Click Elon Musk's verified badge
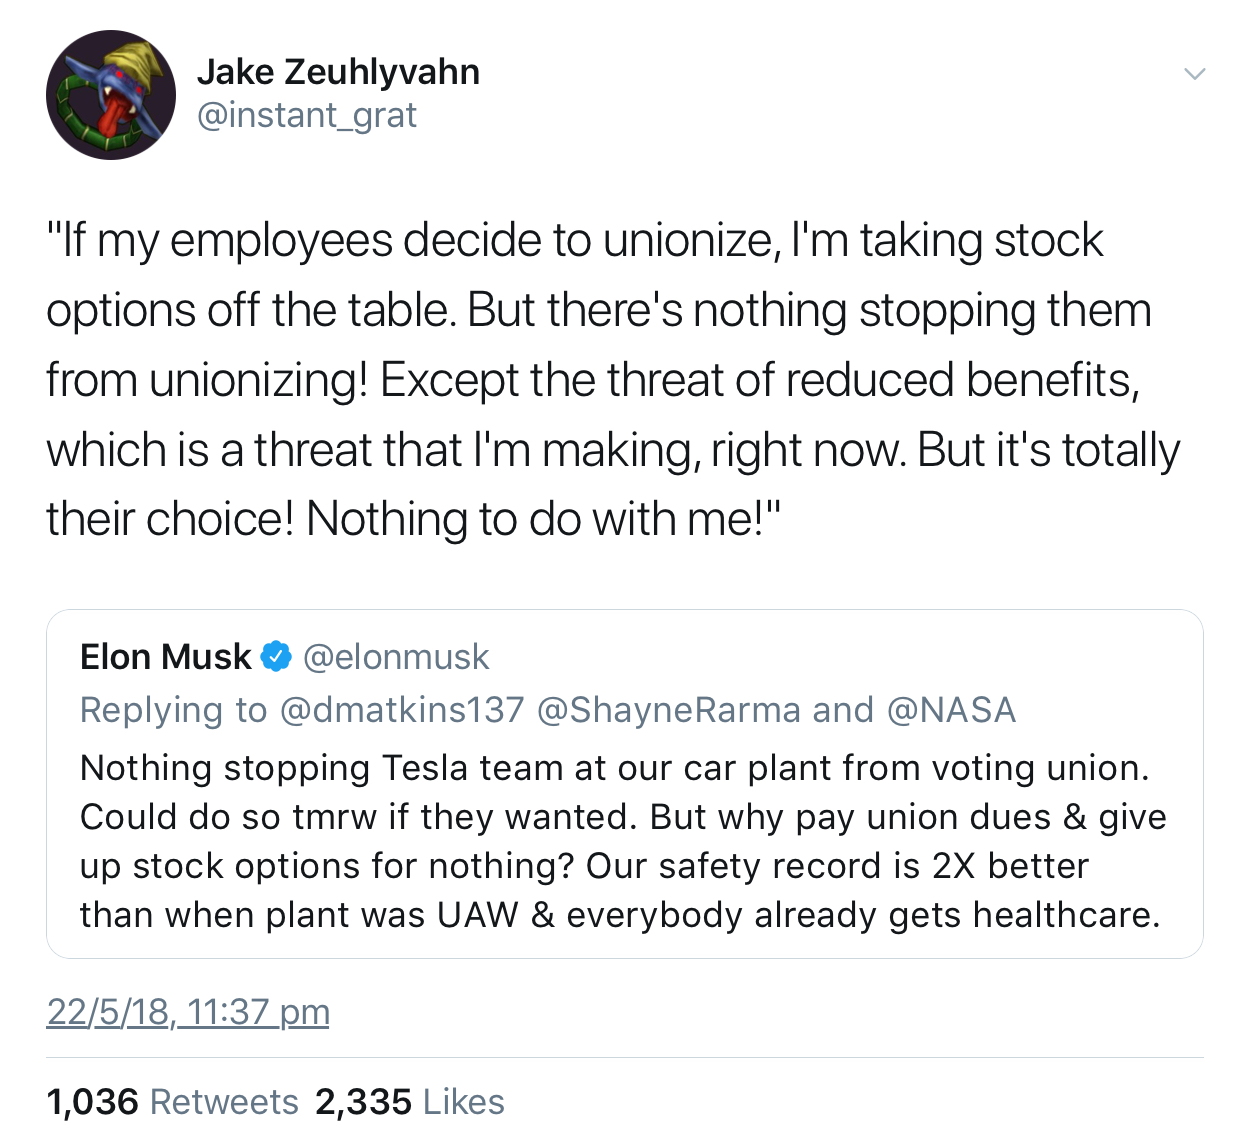 click(276, 657)
